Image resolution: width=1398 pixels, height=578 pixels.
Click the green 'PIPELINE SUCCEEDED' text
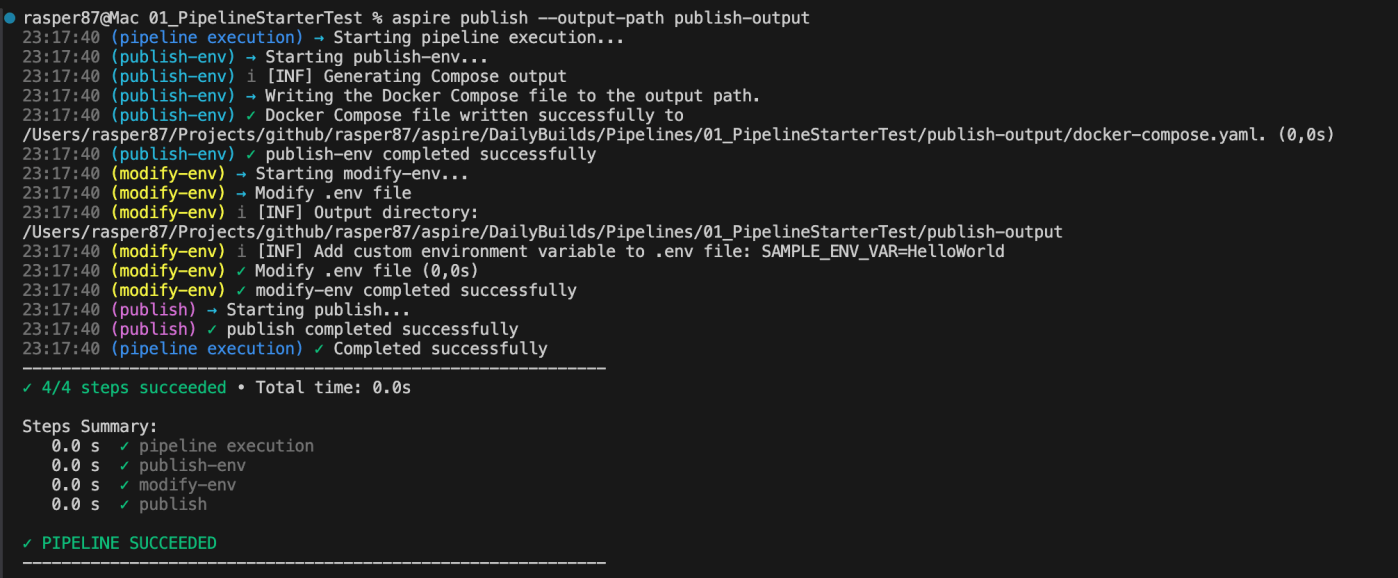129,543
